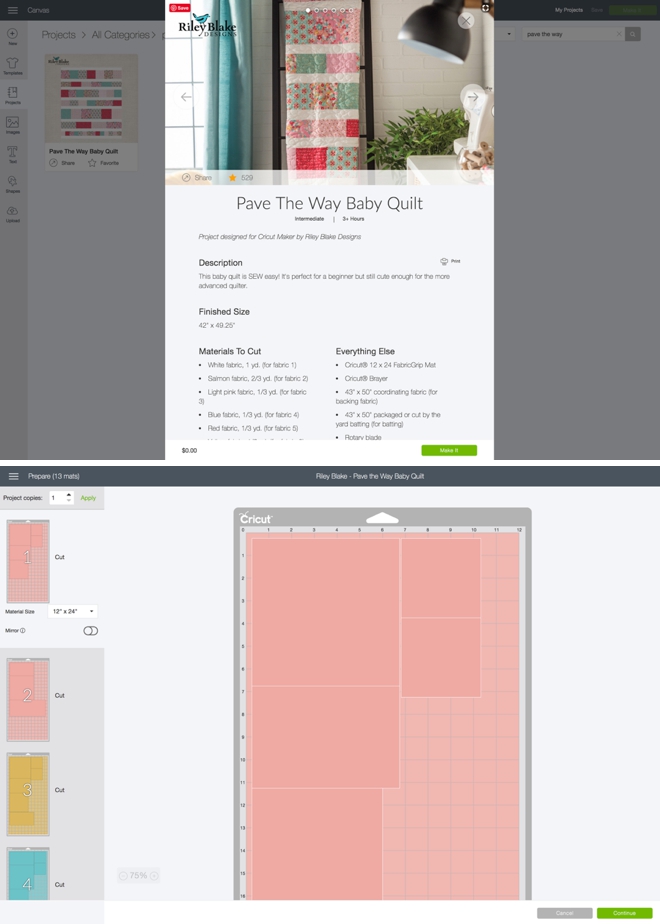This screenshot has width=660, height=924.
Task: Click the '3+ Hours' label
Action: pyautogui.click(x=354, y=219)
